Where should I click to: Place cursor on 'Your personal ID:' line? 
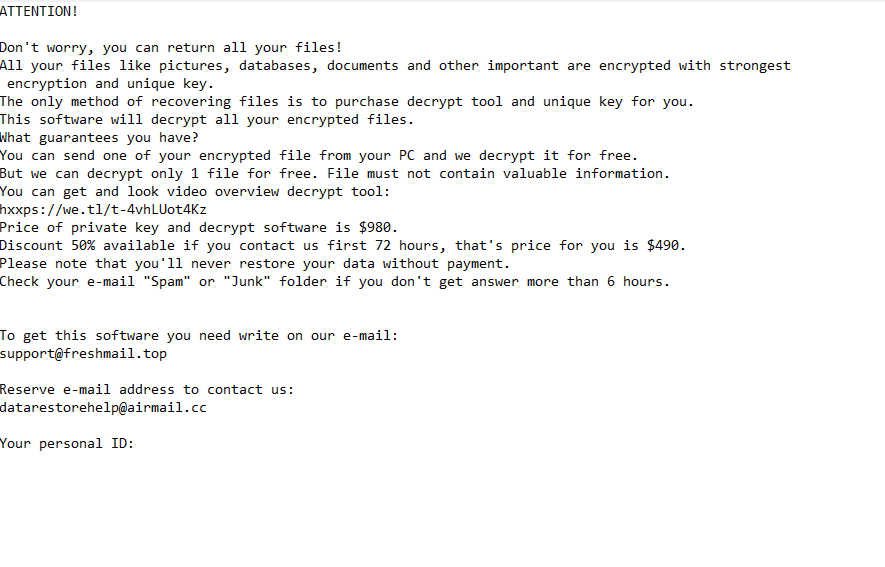[x=67, y=443]
